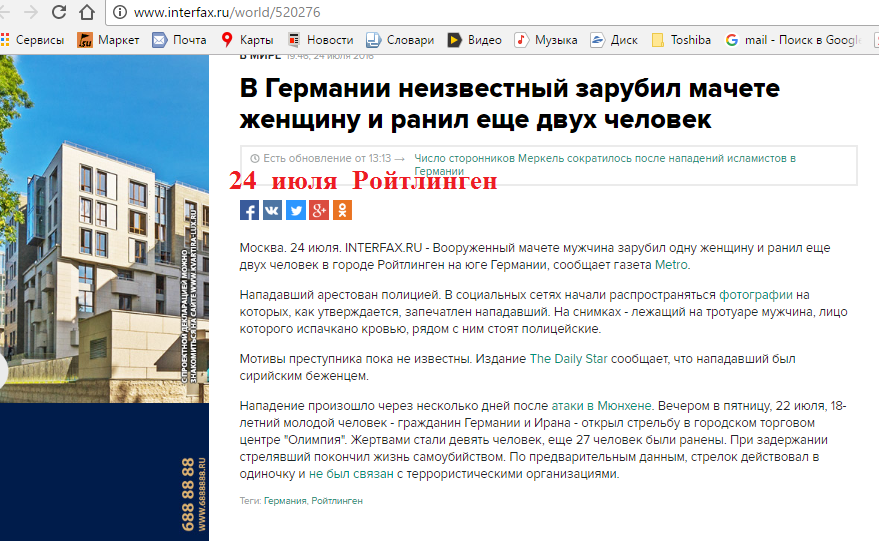Open Сервисы apps bookmark
This screenshot has height=541, width=879.
point(33,40)
